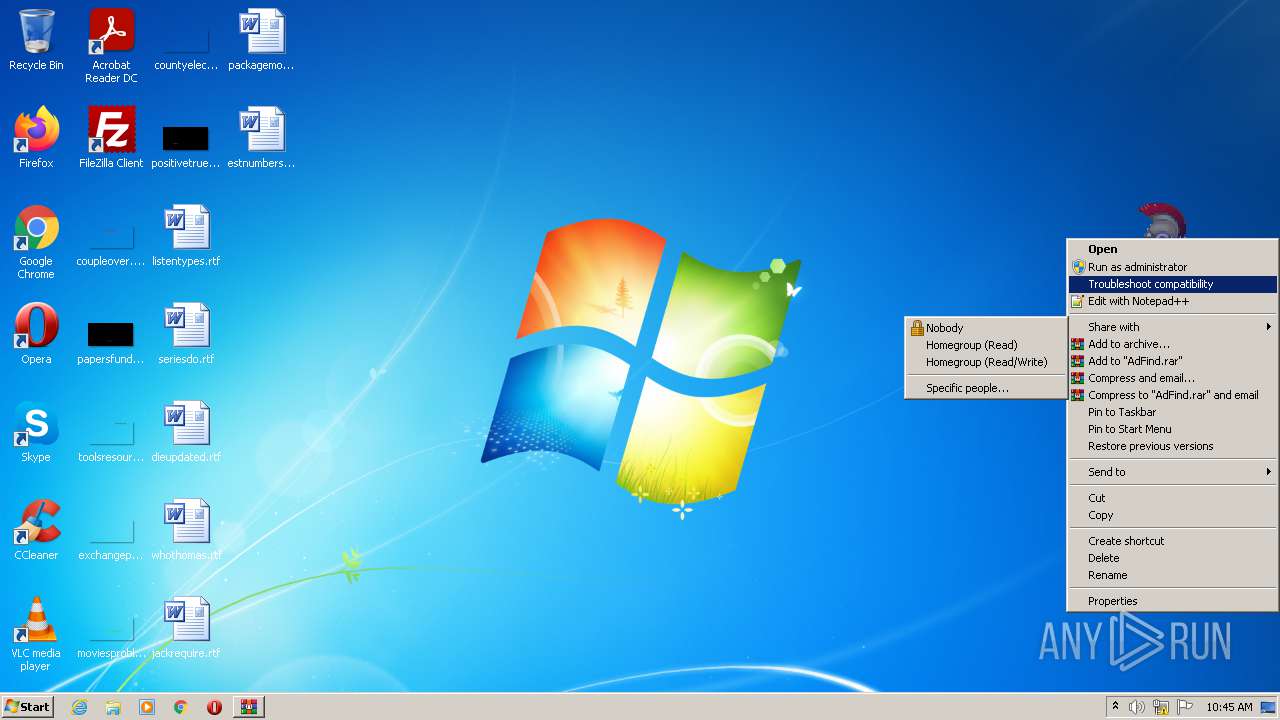Select the CCleaner desktop shortcut
The height and width of the screenshot is (720, 1280).
coord(36,530)
